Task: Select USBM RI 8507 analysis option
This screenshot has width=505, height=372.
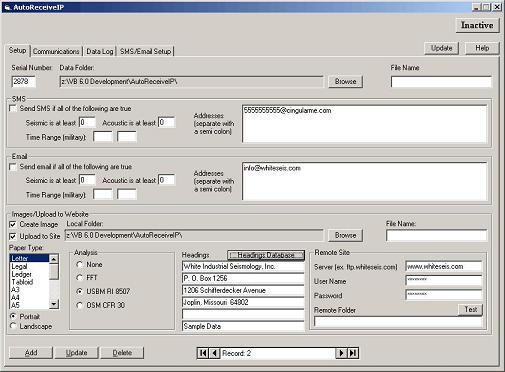Action: (79, 291)
